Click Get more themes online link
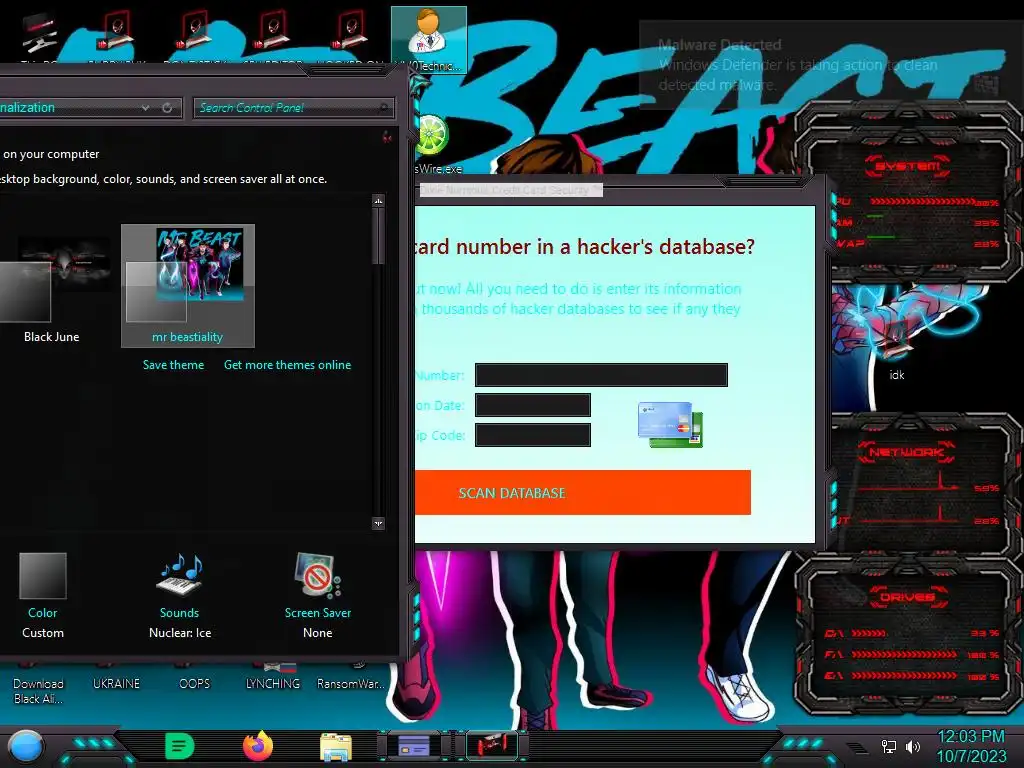The height and width of the screenshot is (768, 1024). point(287,365)
